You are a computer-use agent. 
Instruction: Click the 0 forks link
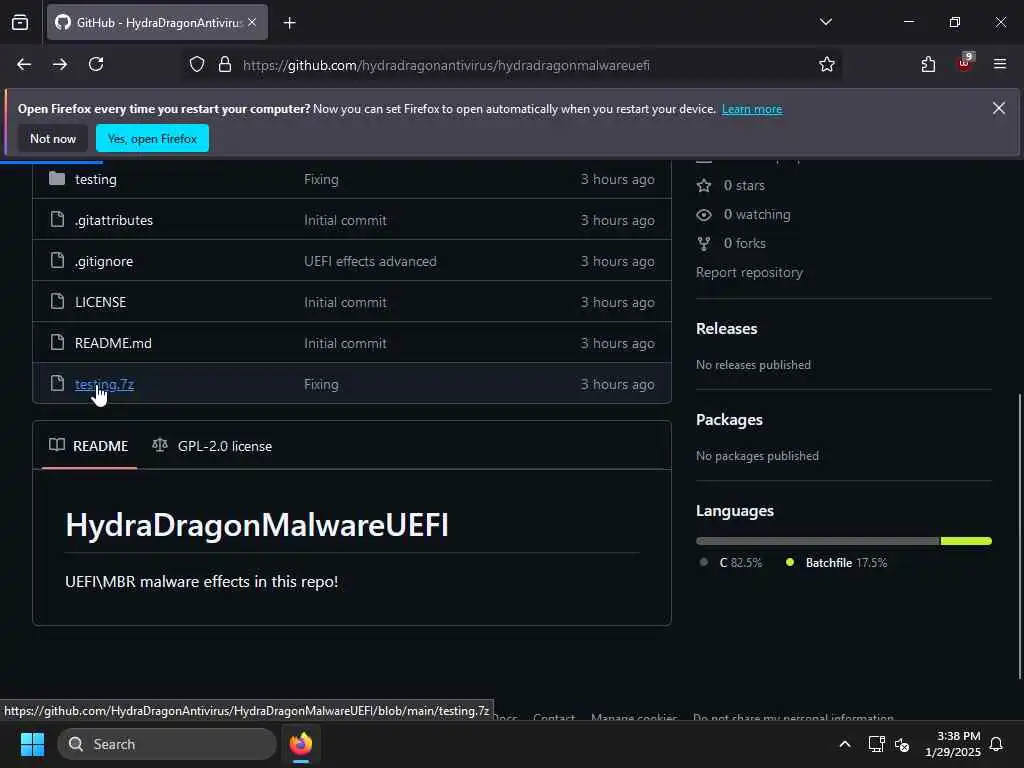coord(744,243)
